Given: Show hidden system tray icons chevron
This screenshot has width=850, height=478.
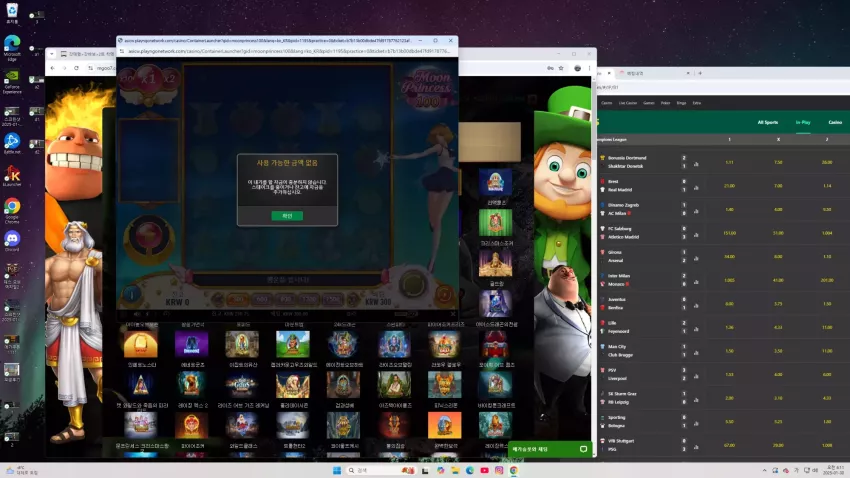Looking at the screenshot, I should (x=764, y=470).
